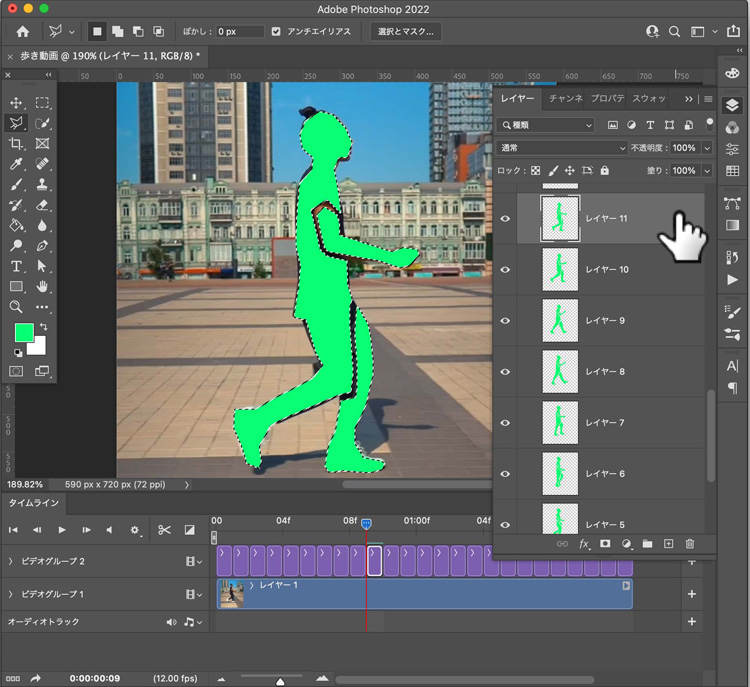Select the Zoom tool
The image size is (750, 687).
[16, 307]
